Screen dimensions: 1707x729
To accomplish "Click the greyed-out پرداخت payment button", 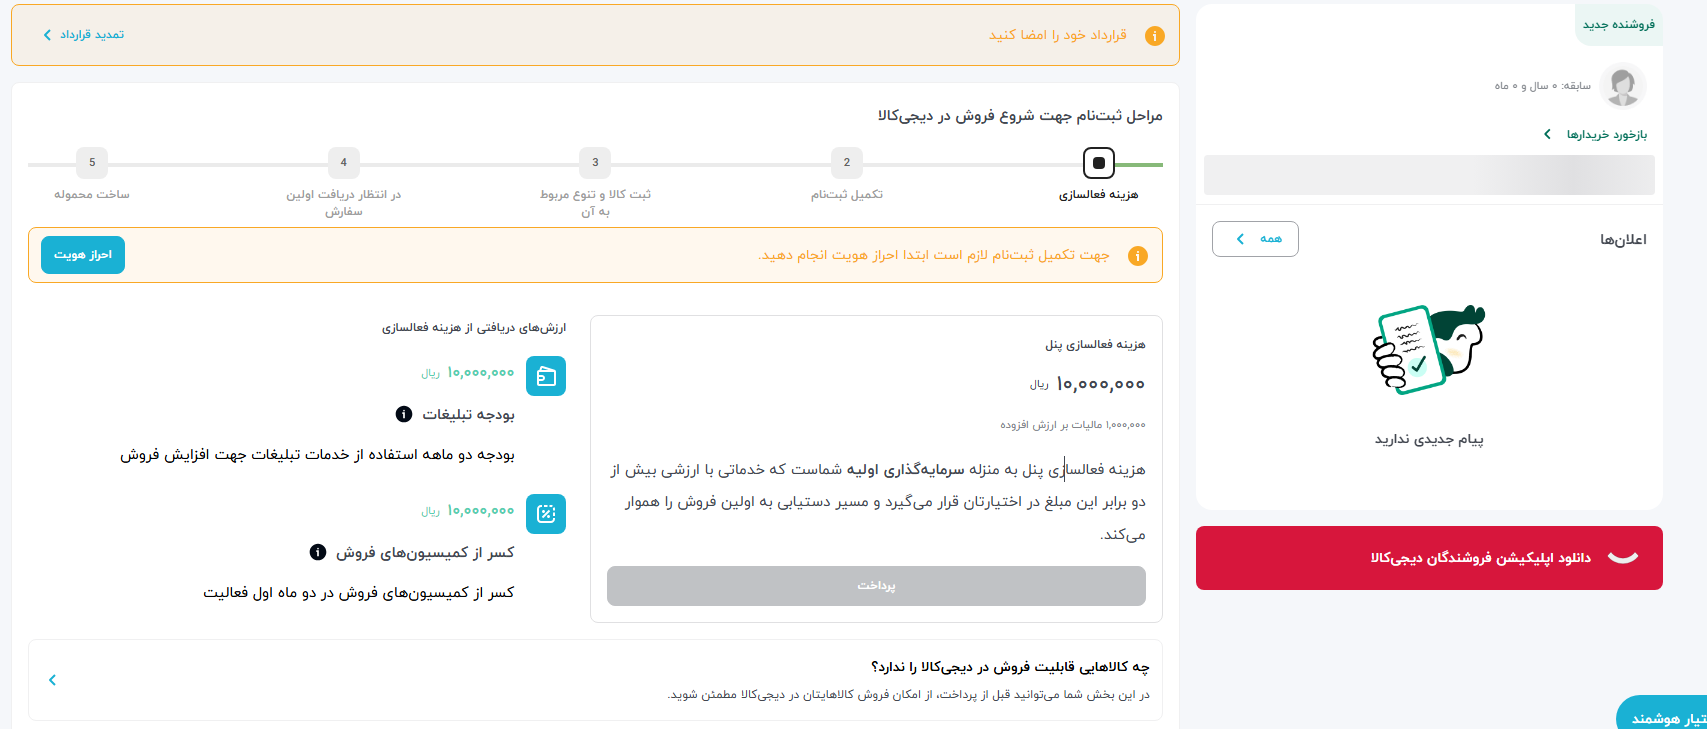I will (x=876, y=586).
